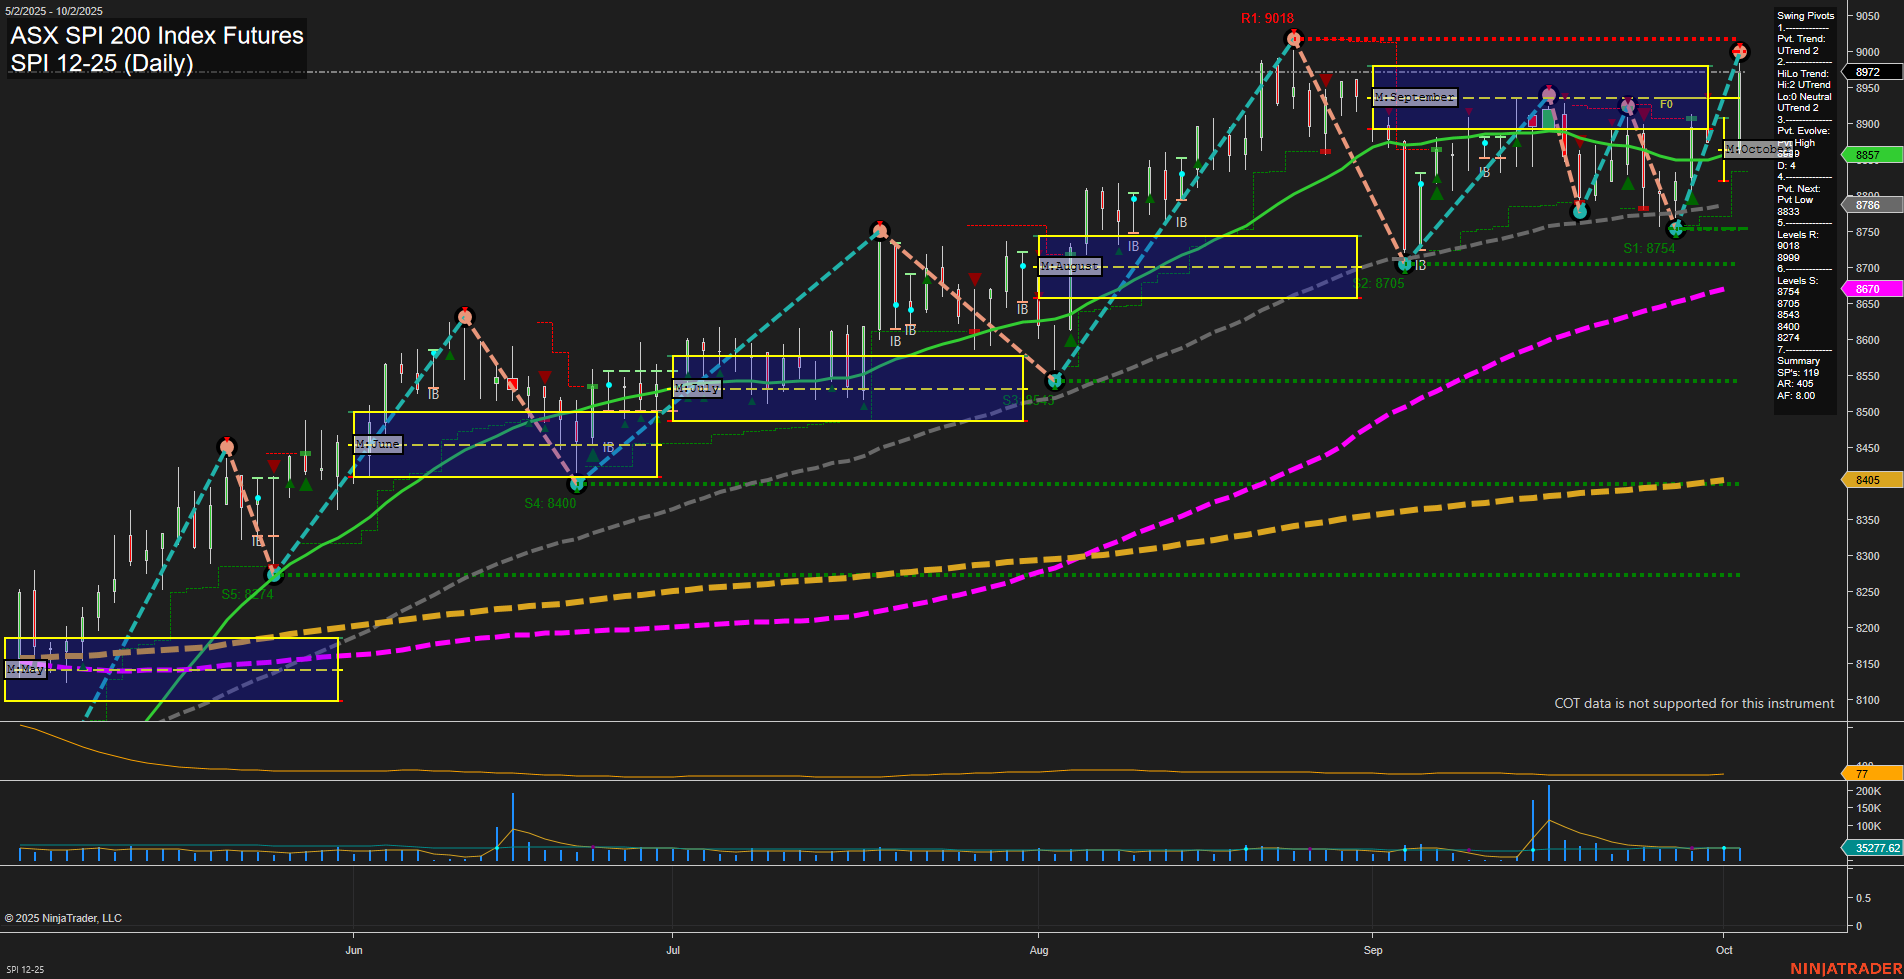Image resolution: width=1904 pixels, height=979 pixels.
Task: Select the pivot marker at the S5: 8274 swing low
Action: click(275, 575)
